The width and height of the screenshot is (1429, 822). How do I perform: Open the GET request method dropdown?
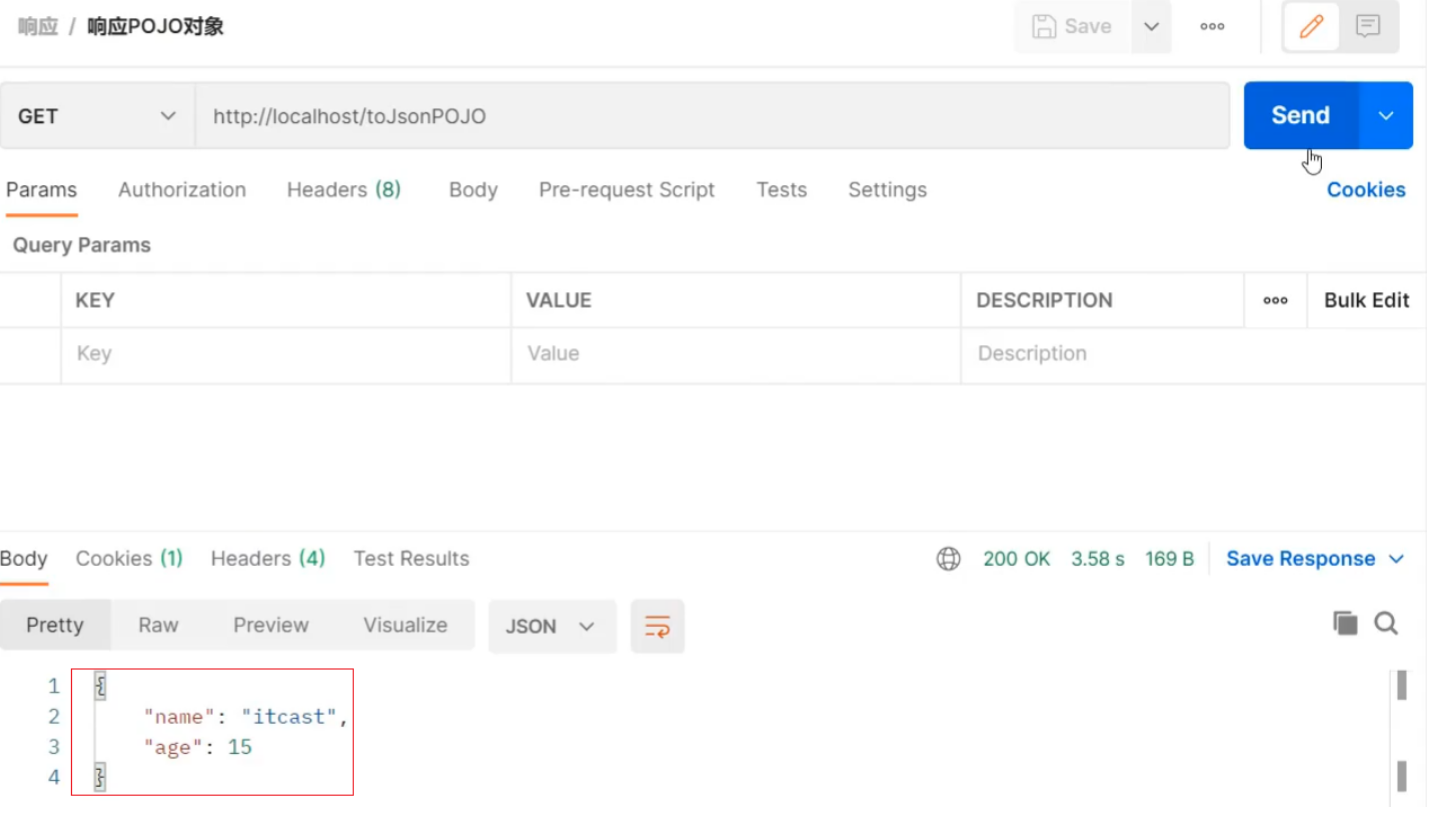[95, 116]
